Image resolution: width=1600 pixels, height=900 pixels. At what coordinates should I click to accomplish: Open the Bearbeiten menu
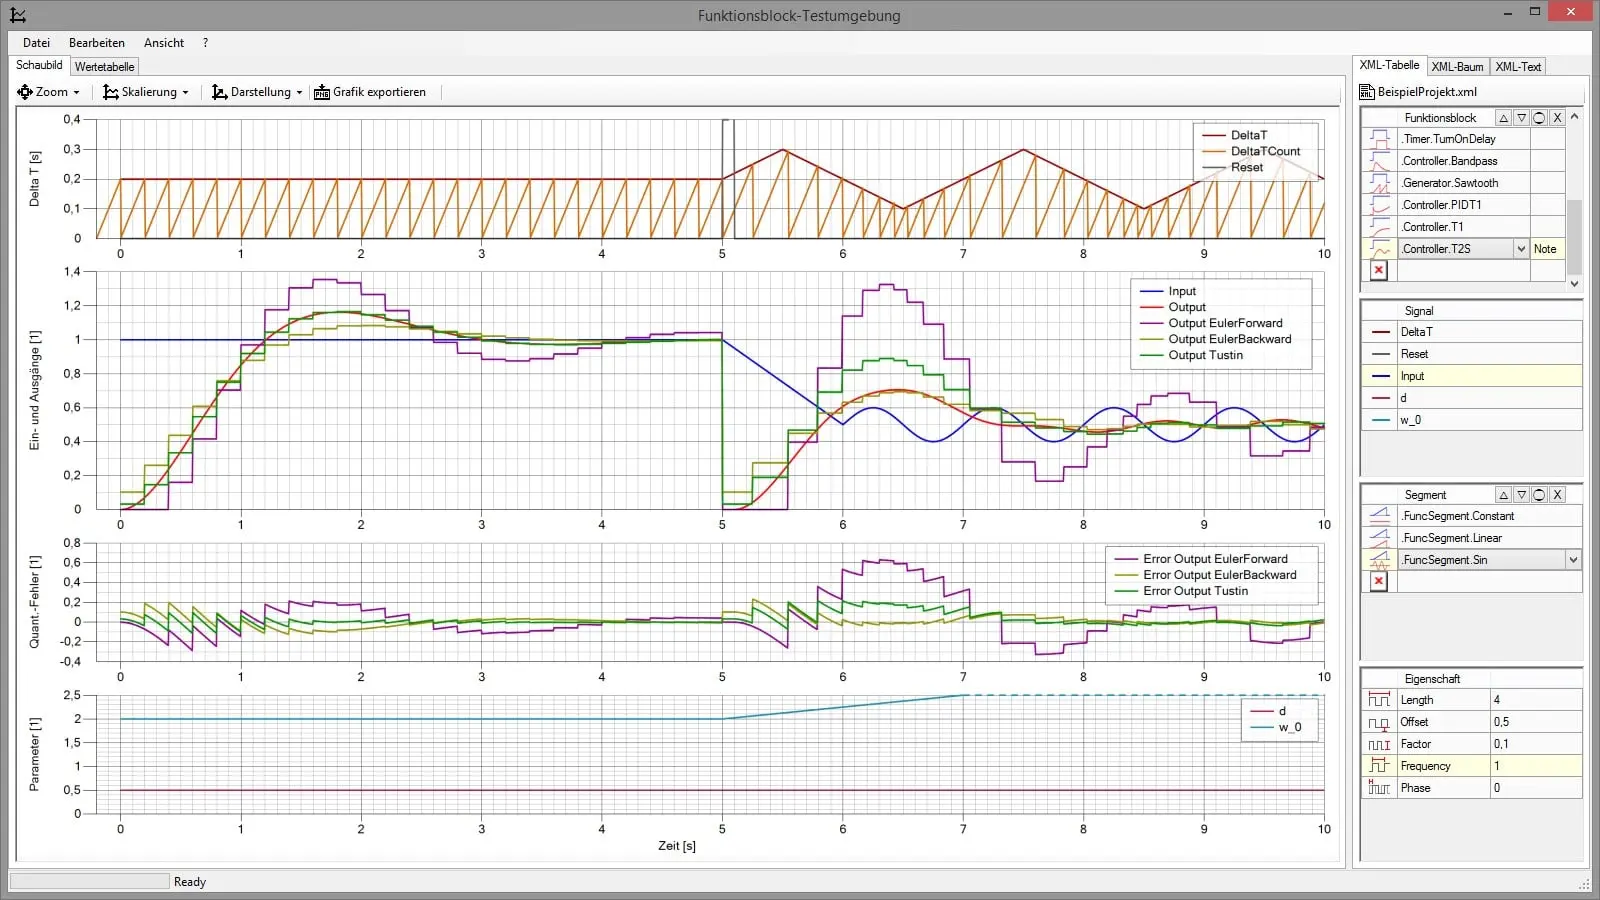click(96, 42)
